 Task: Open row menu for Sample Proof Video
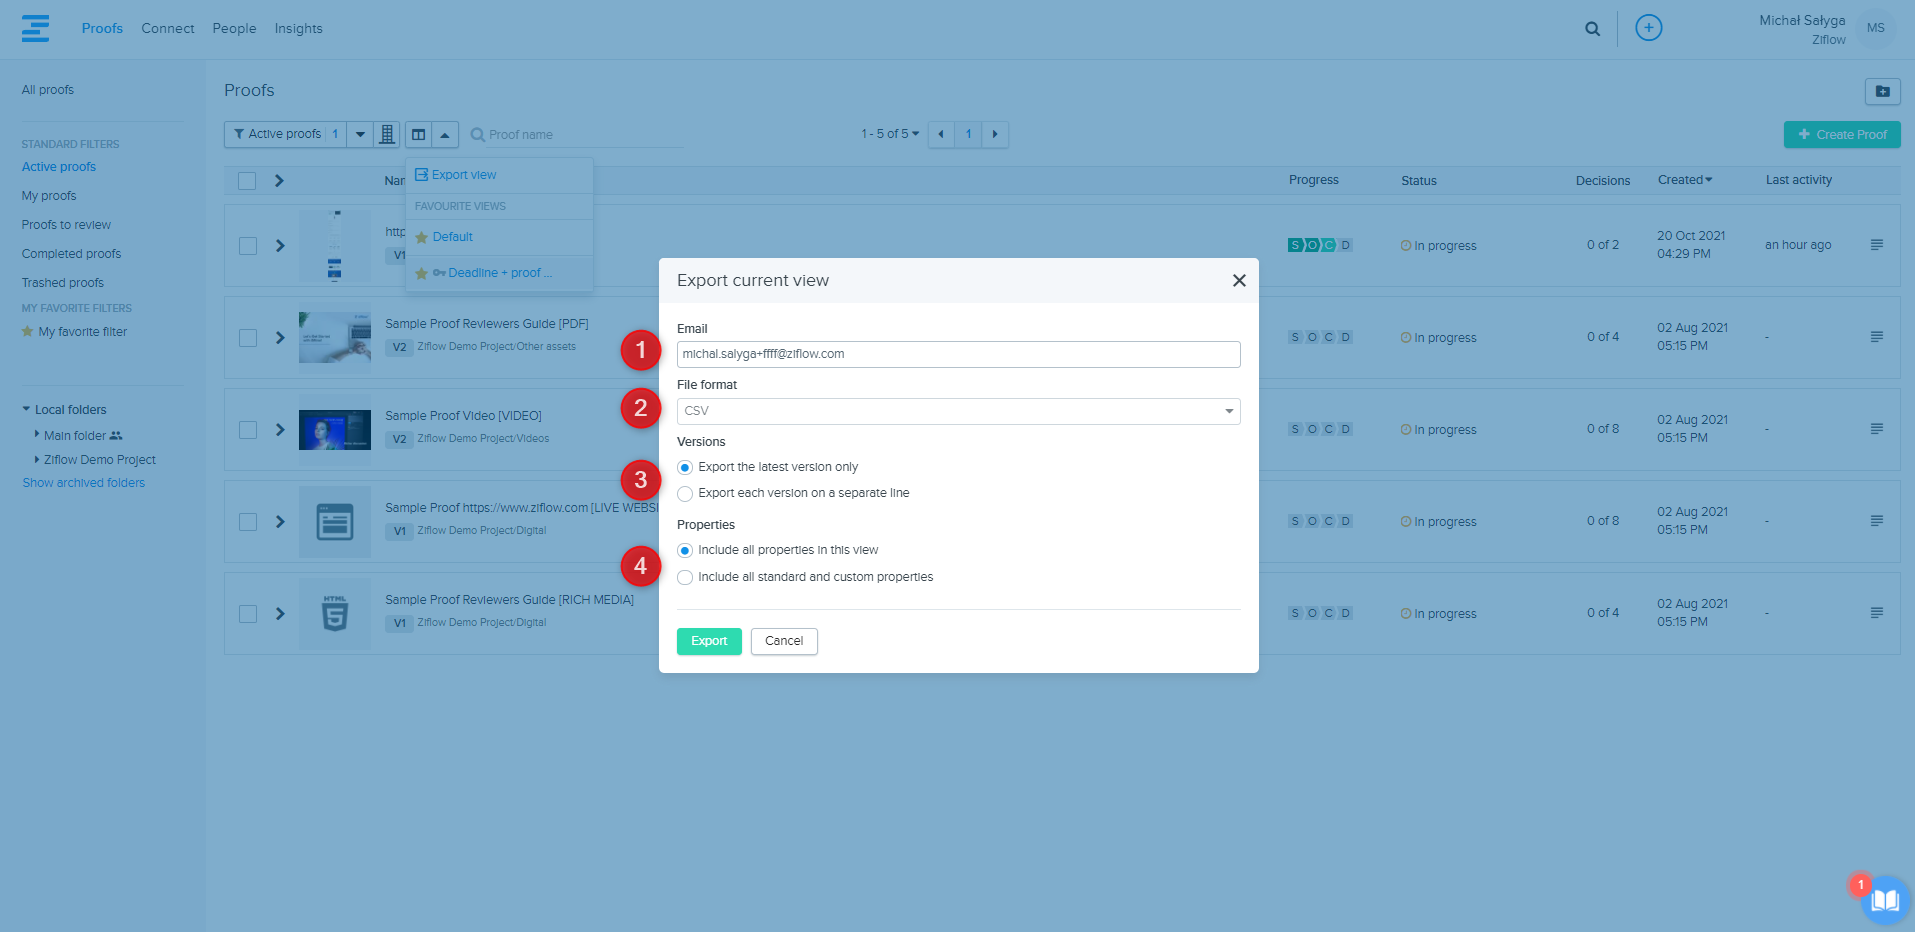click(x=1876, y=429)
